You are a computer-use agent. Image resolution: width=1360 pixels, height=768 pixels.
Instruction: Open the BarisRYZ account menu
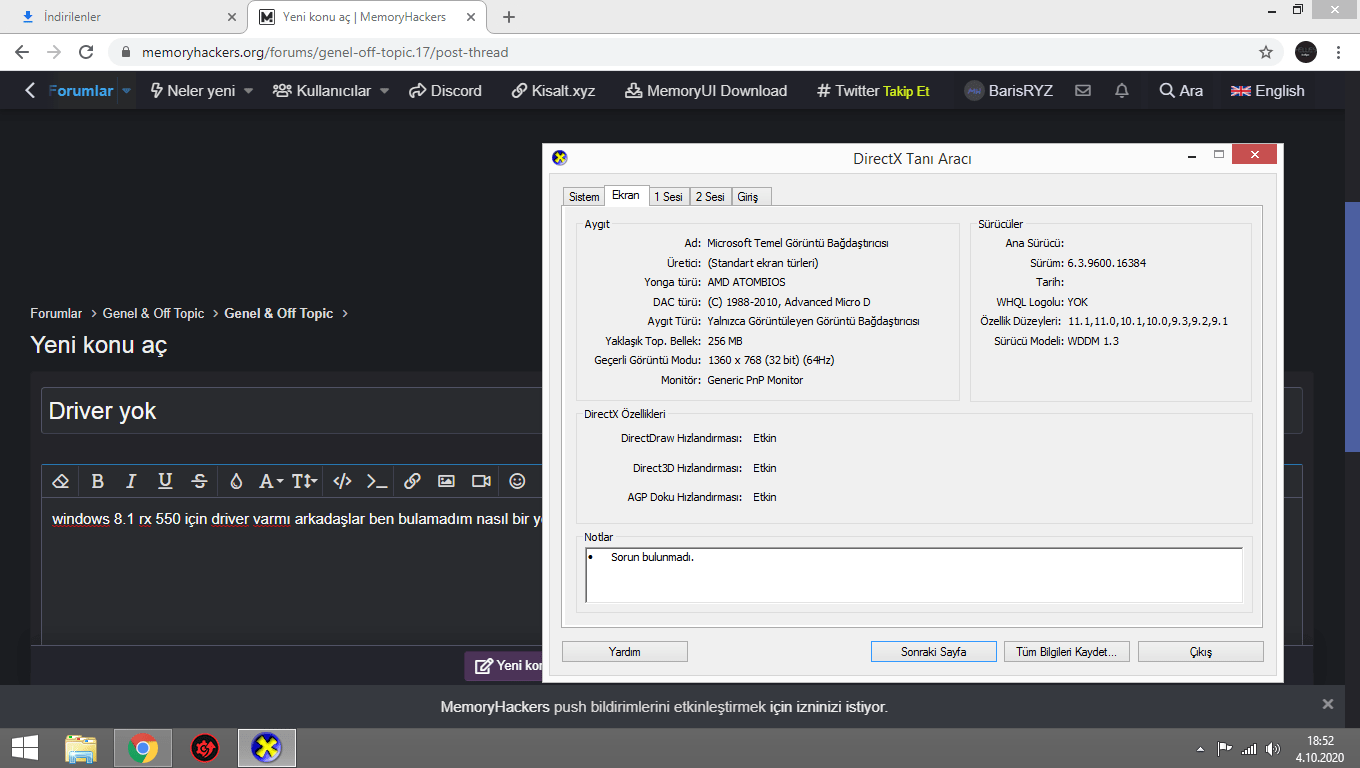click(x=1009, y=91)
